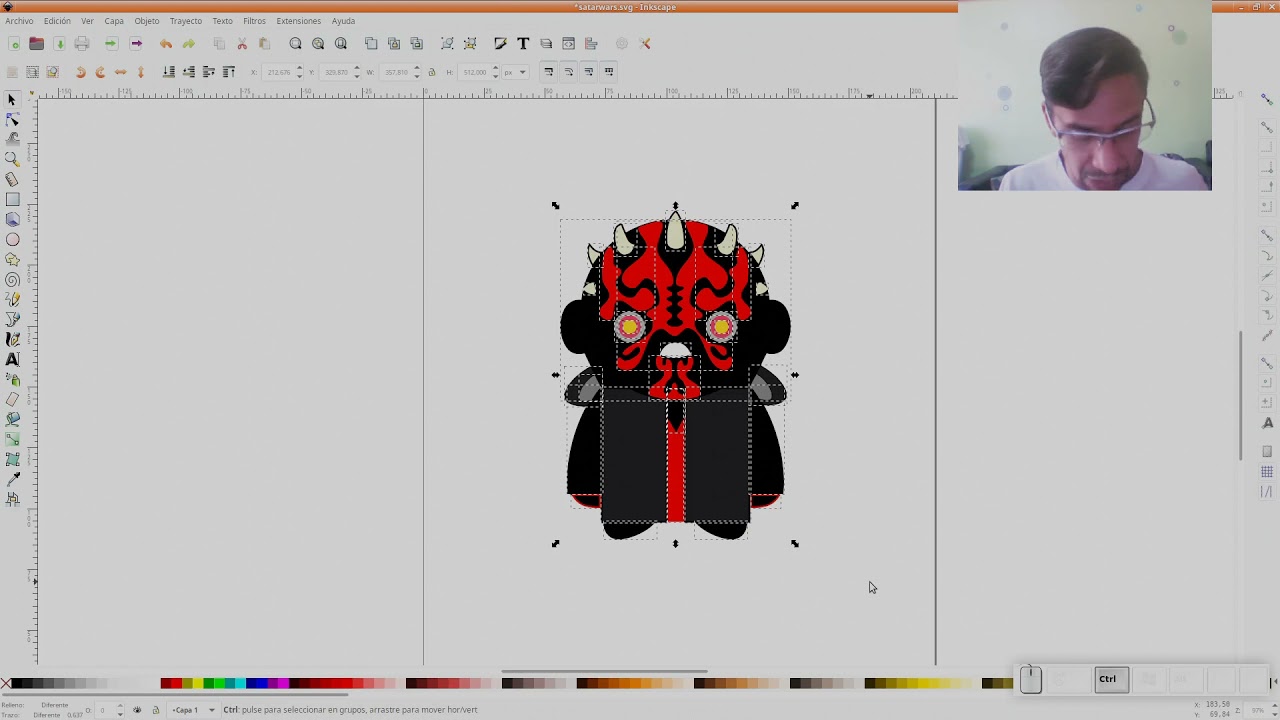The image size is (1280, 720).
Task: Select the Color Dropper tool
Action: (12, 480)
